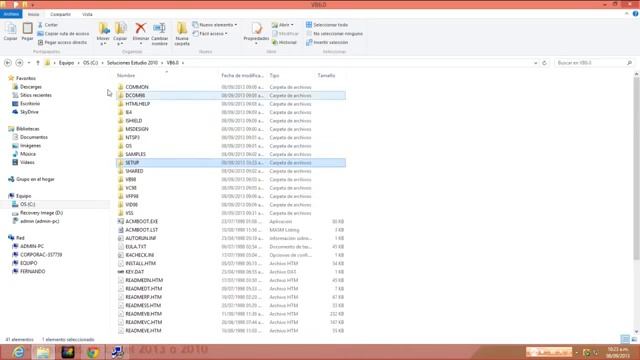Select the KEY.DAT file
The image size is (640, 360).
[x=231, y=272]
